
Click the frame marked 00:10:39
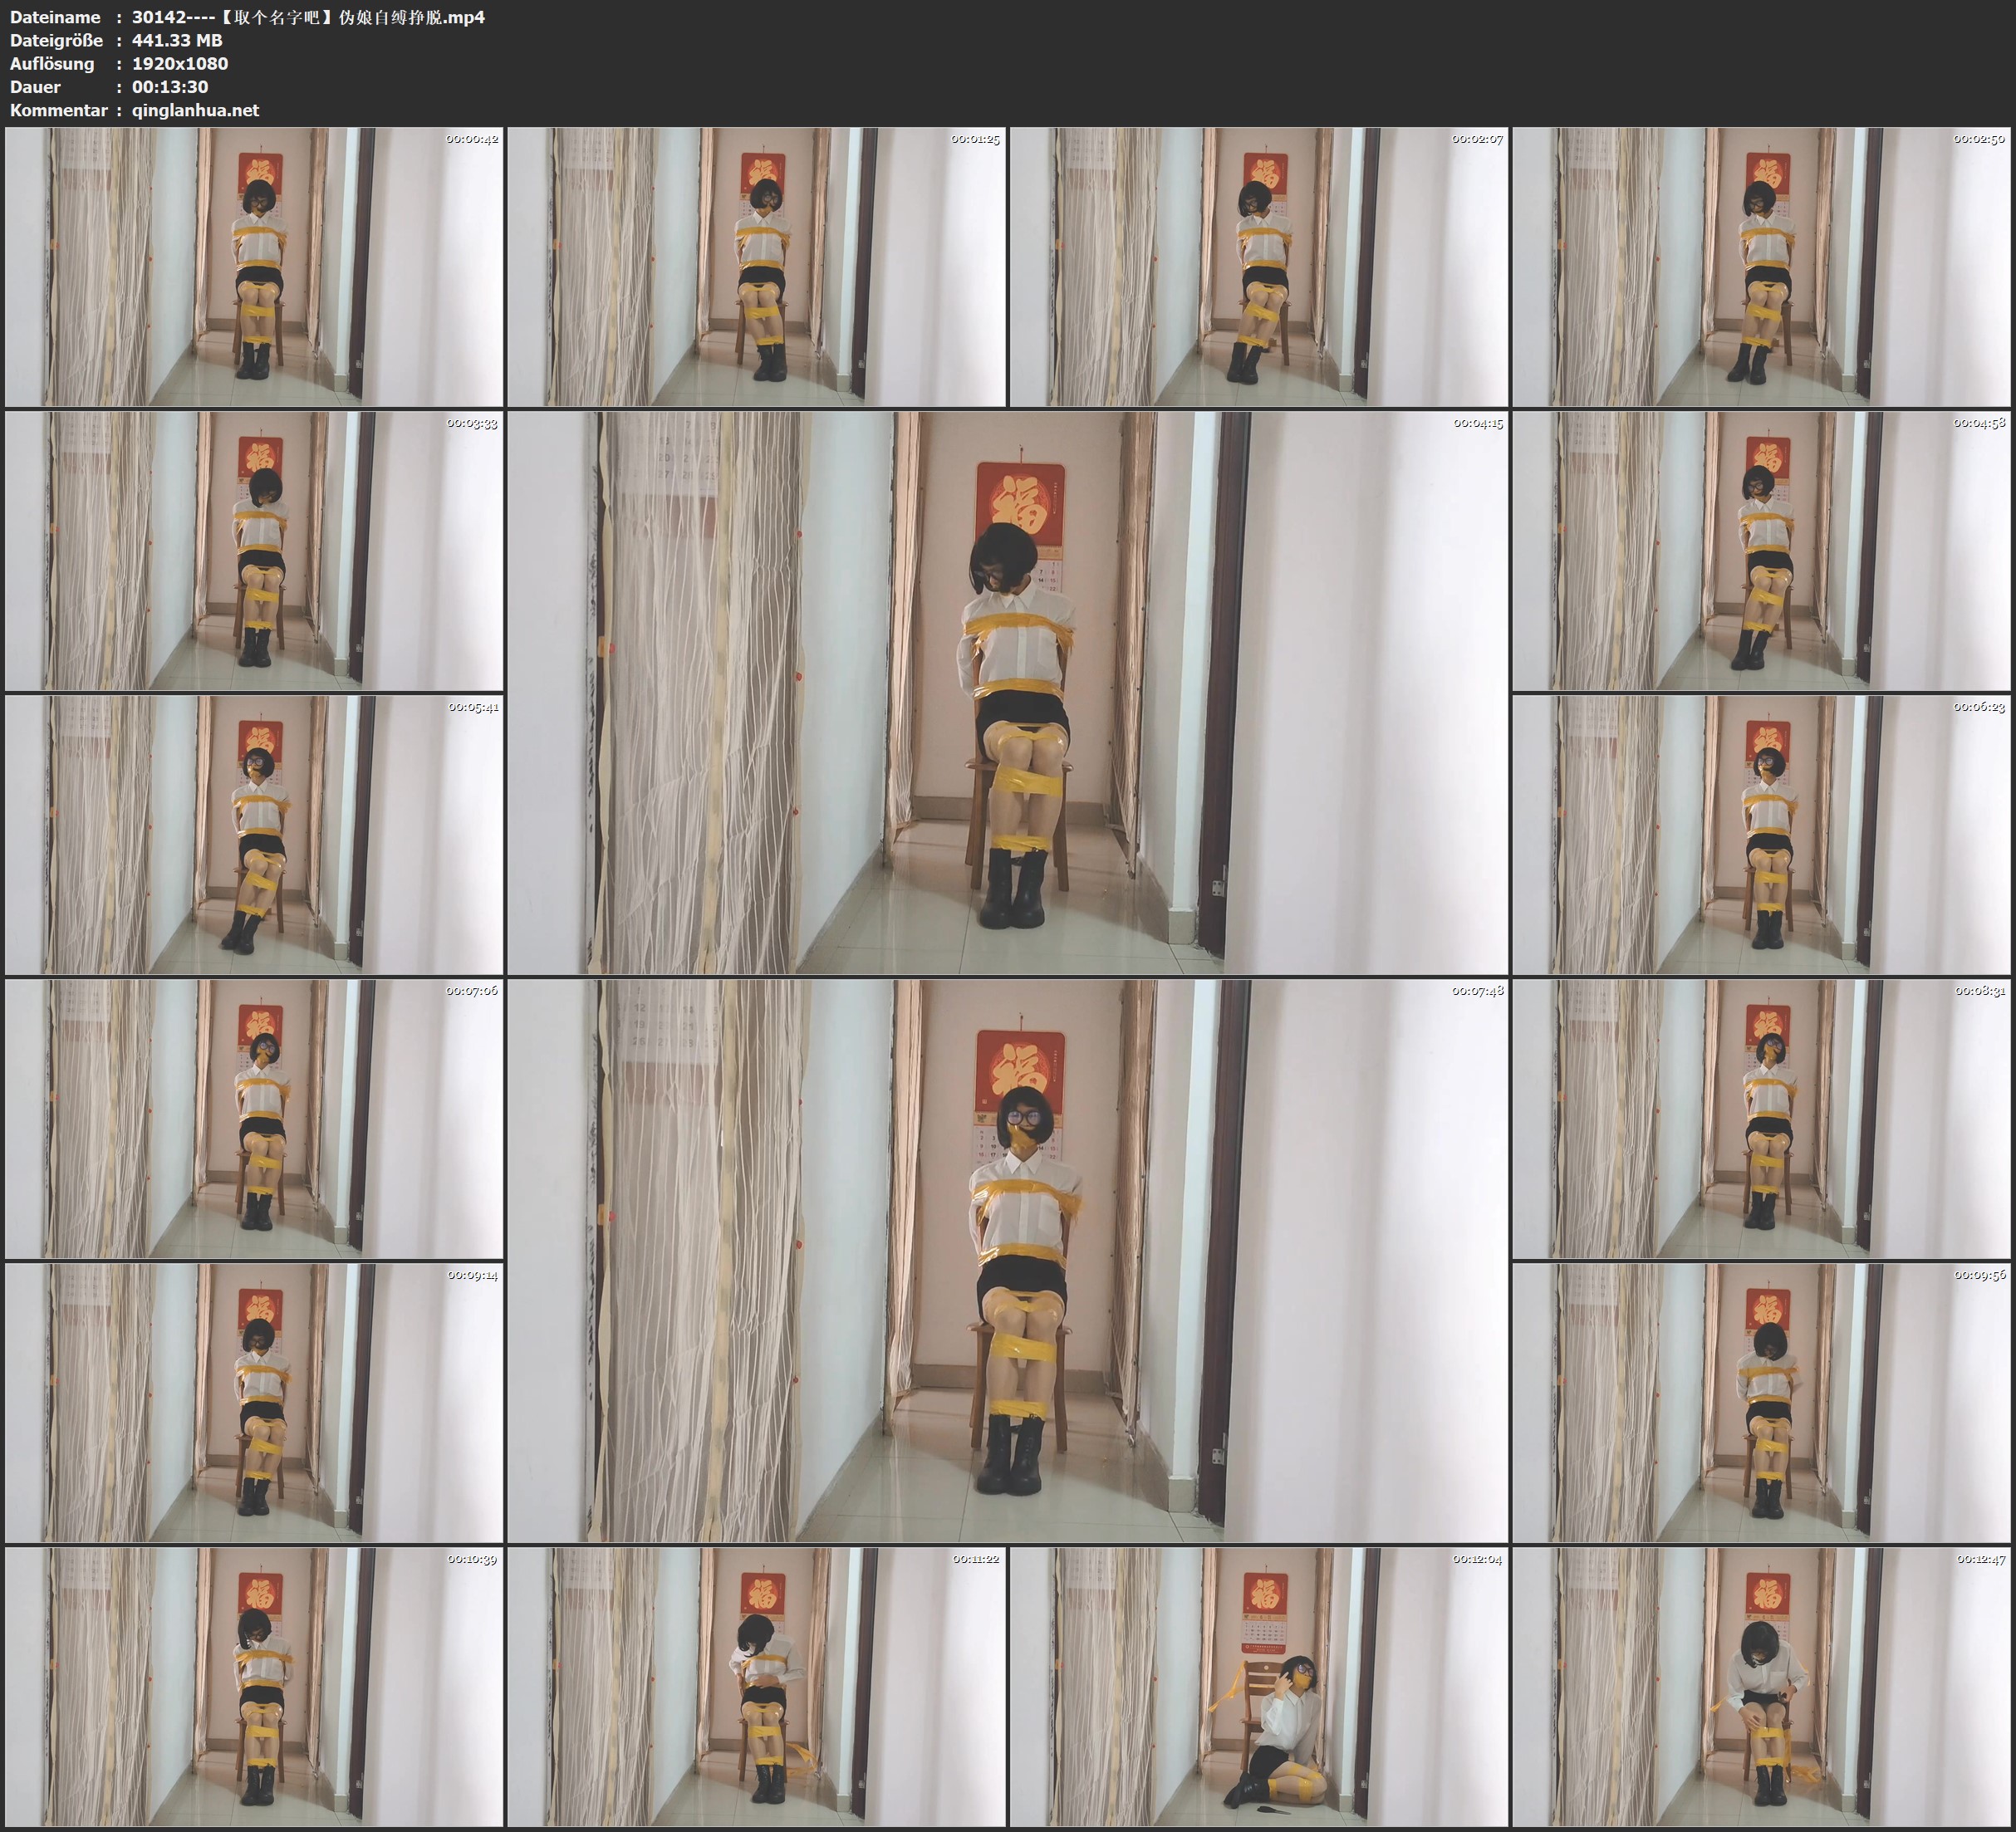pyautogui.click(x=254, y=1686)
